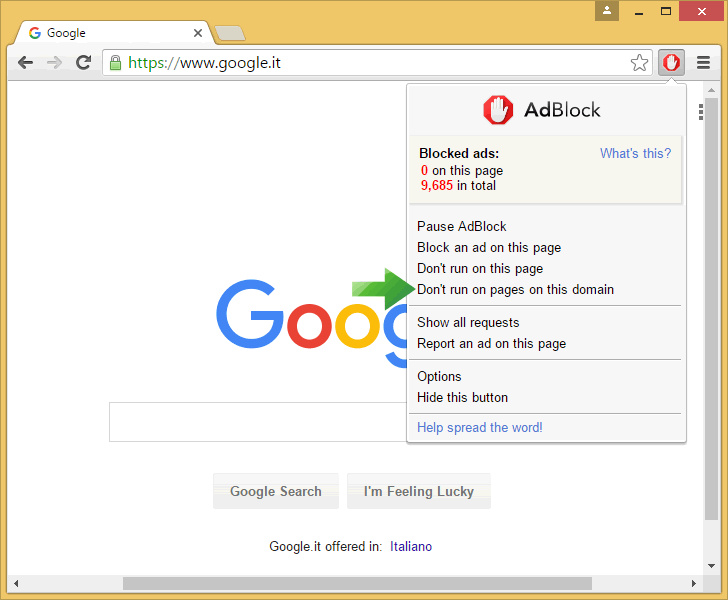The width and height of the screenshot is (728, 600).
Task: Click the '9,685 in total' blocked count
Action: tap(458, 185)
